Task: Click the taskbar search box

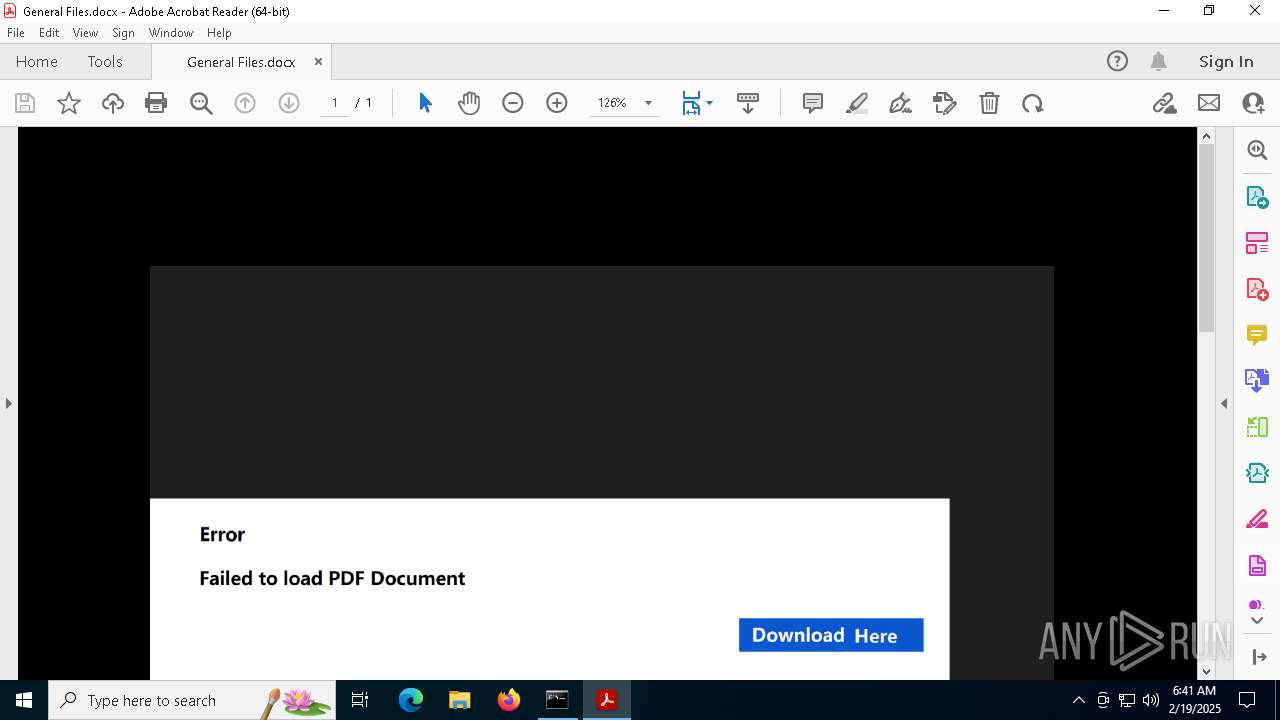Action: pos(193,700)
